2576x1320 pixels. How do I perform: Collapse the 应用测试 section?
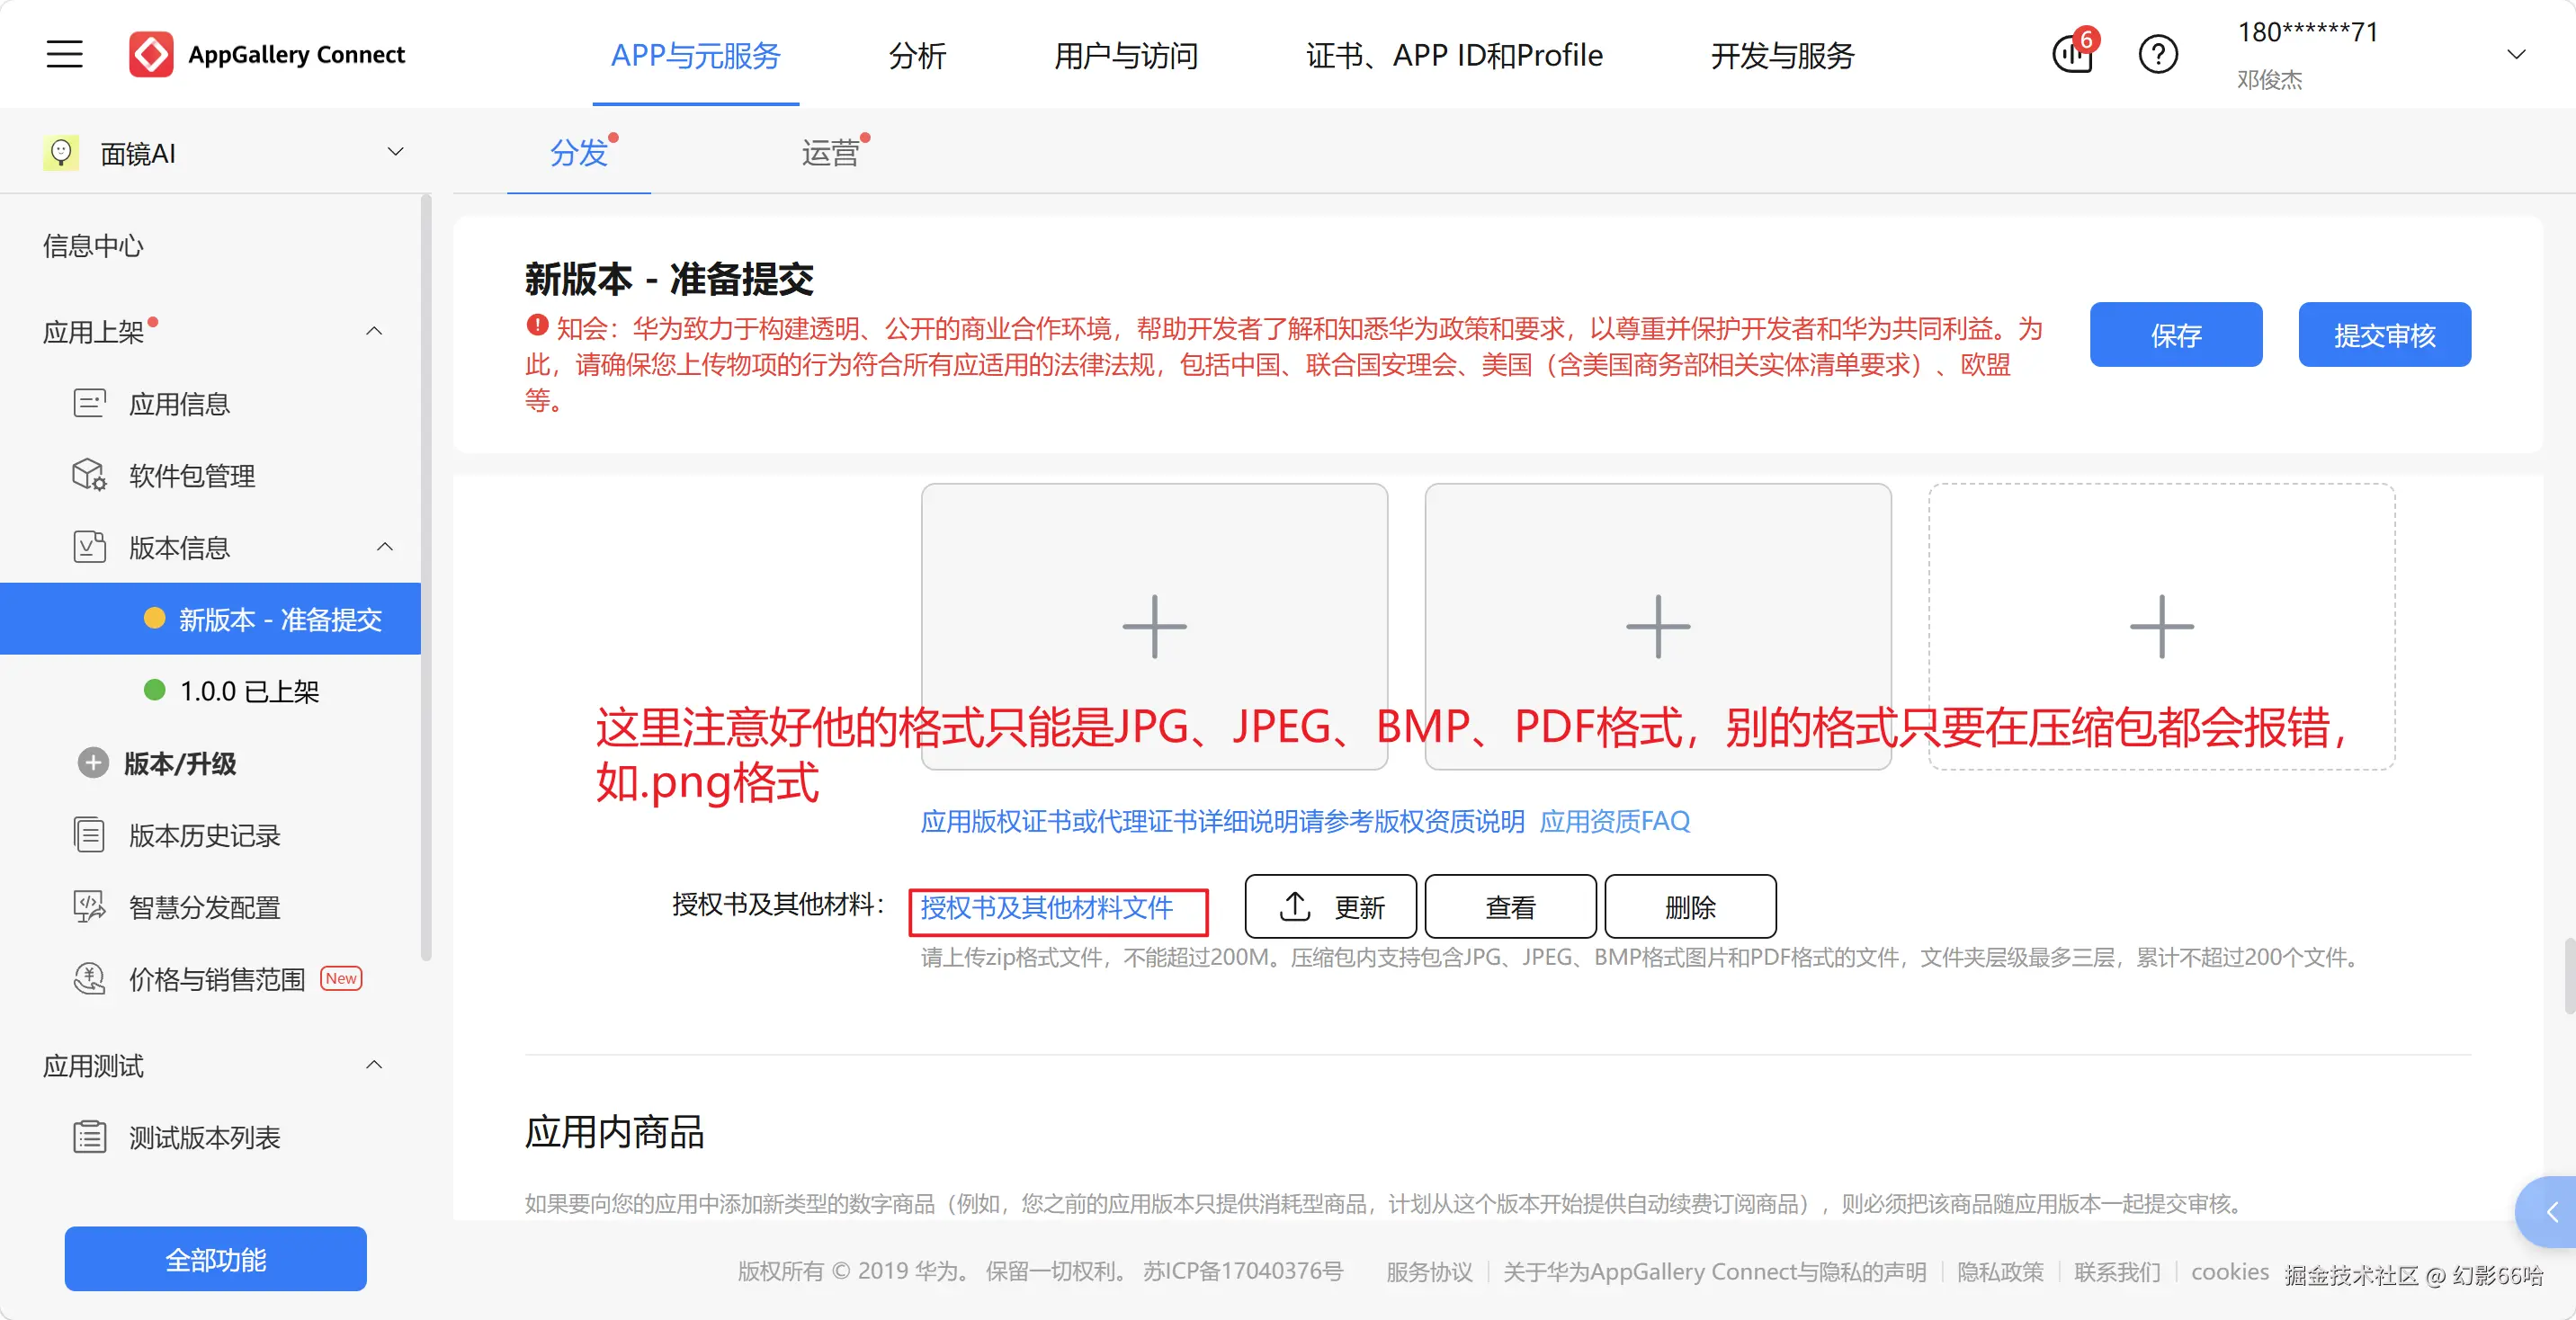(x=374, y=1065)
